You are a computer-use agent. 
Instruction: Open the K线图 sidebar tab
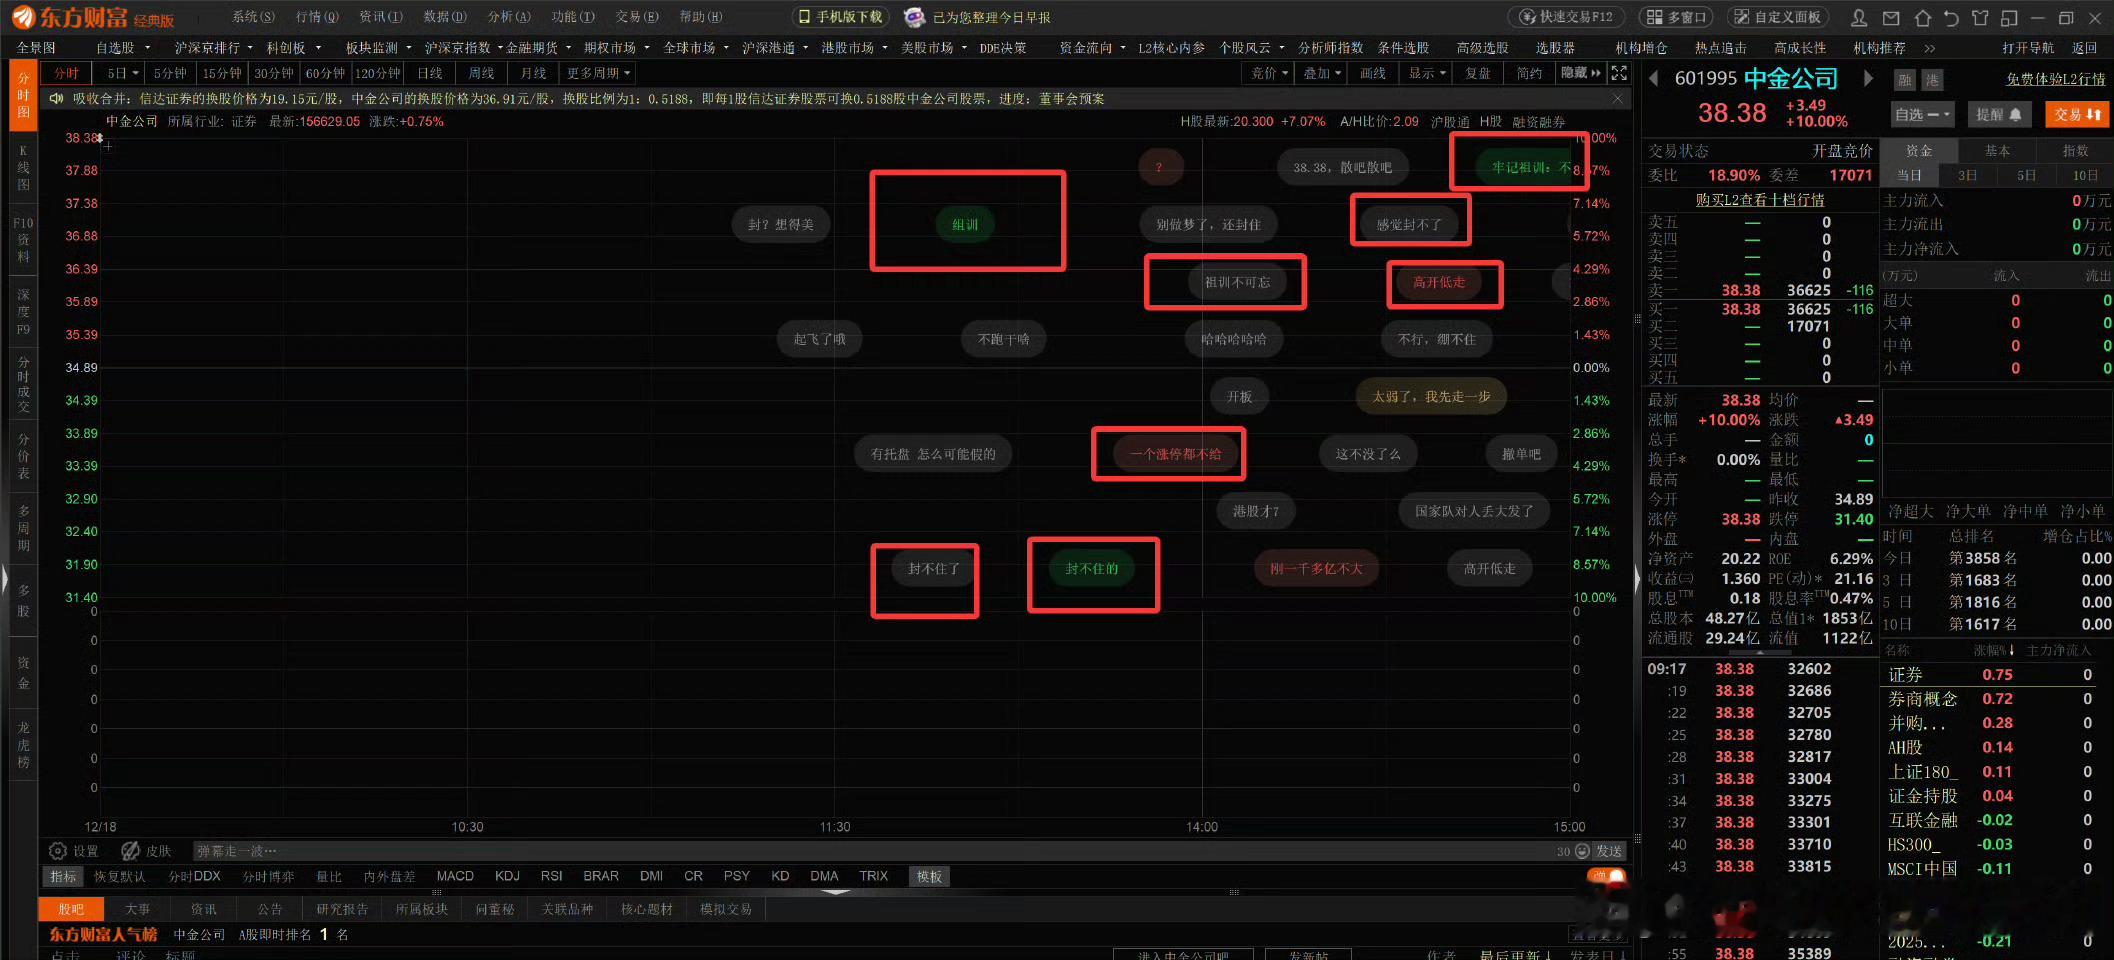[24, 168]
